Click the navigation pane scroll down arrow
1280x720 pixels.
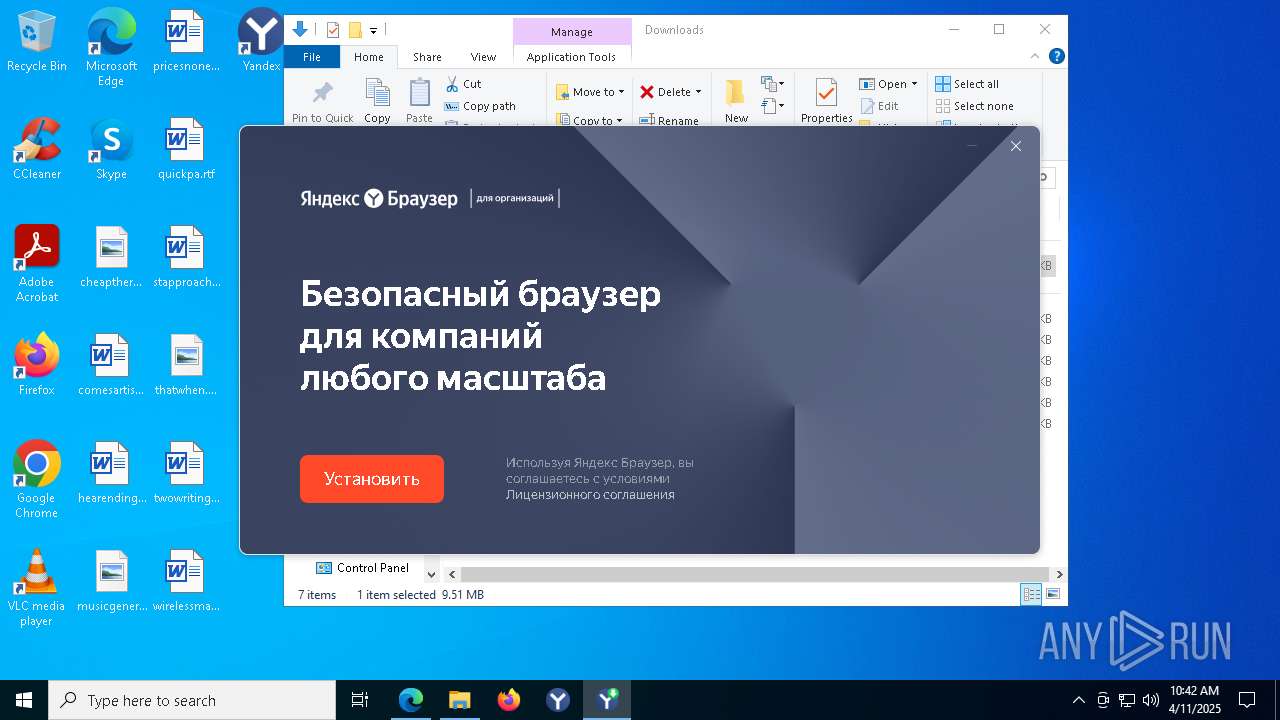pyautogui.click(x=432, y=574)
